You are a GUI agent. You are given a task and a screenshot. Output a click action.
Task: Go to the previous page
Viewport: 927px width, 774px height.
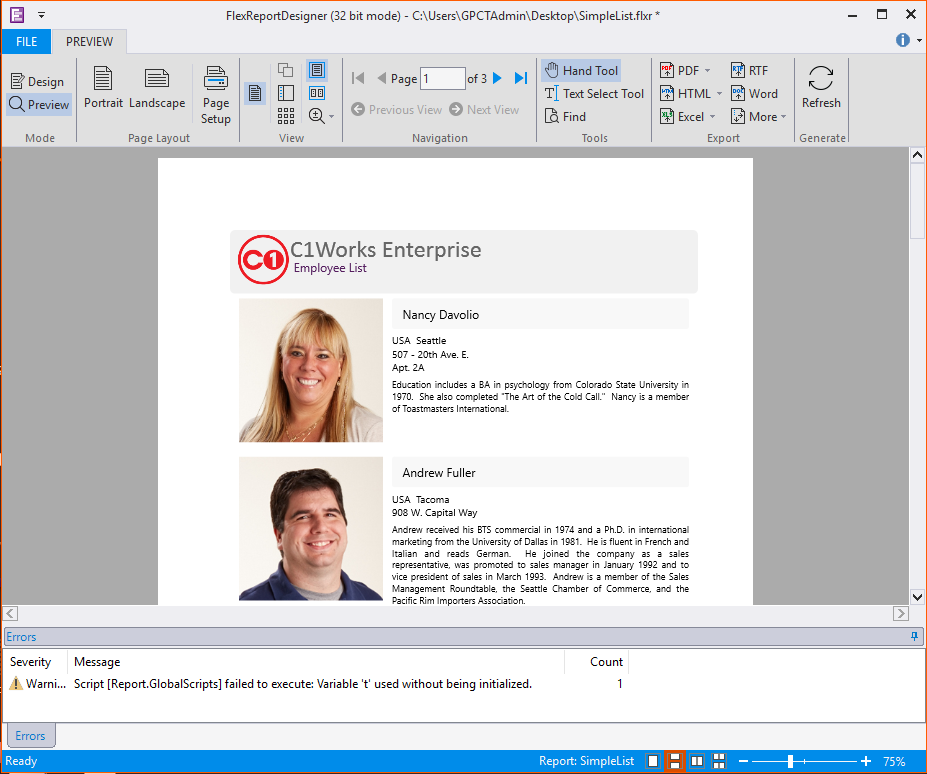click(x=381, y=78)
